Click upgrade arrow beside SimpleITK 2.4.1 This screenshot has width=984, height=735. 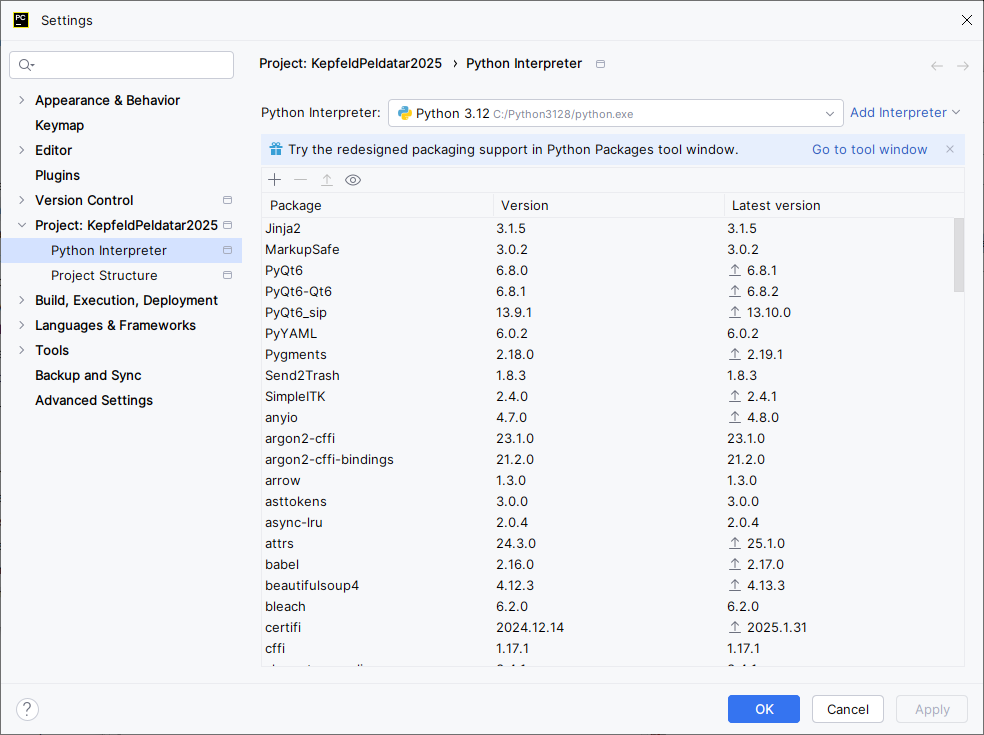pos(735,397)
